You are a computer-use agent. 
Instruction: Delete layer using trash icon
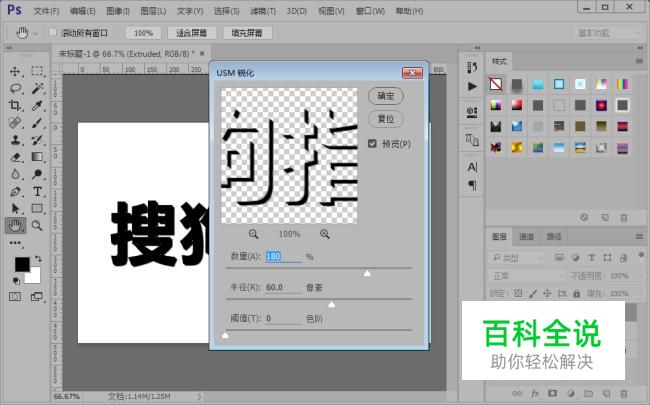[623, 393]
